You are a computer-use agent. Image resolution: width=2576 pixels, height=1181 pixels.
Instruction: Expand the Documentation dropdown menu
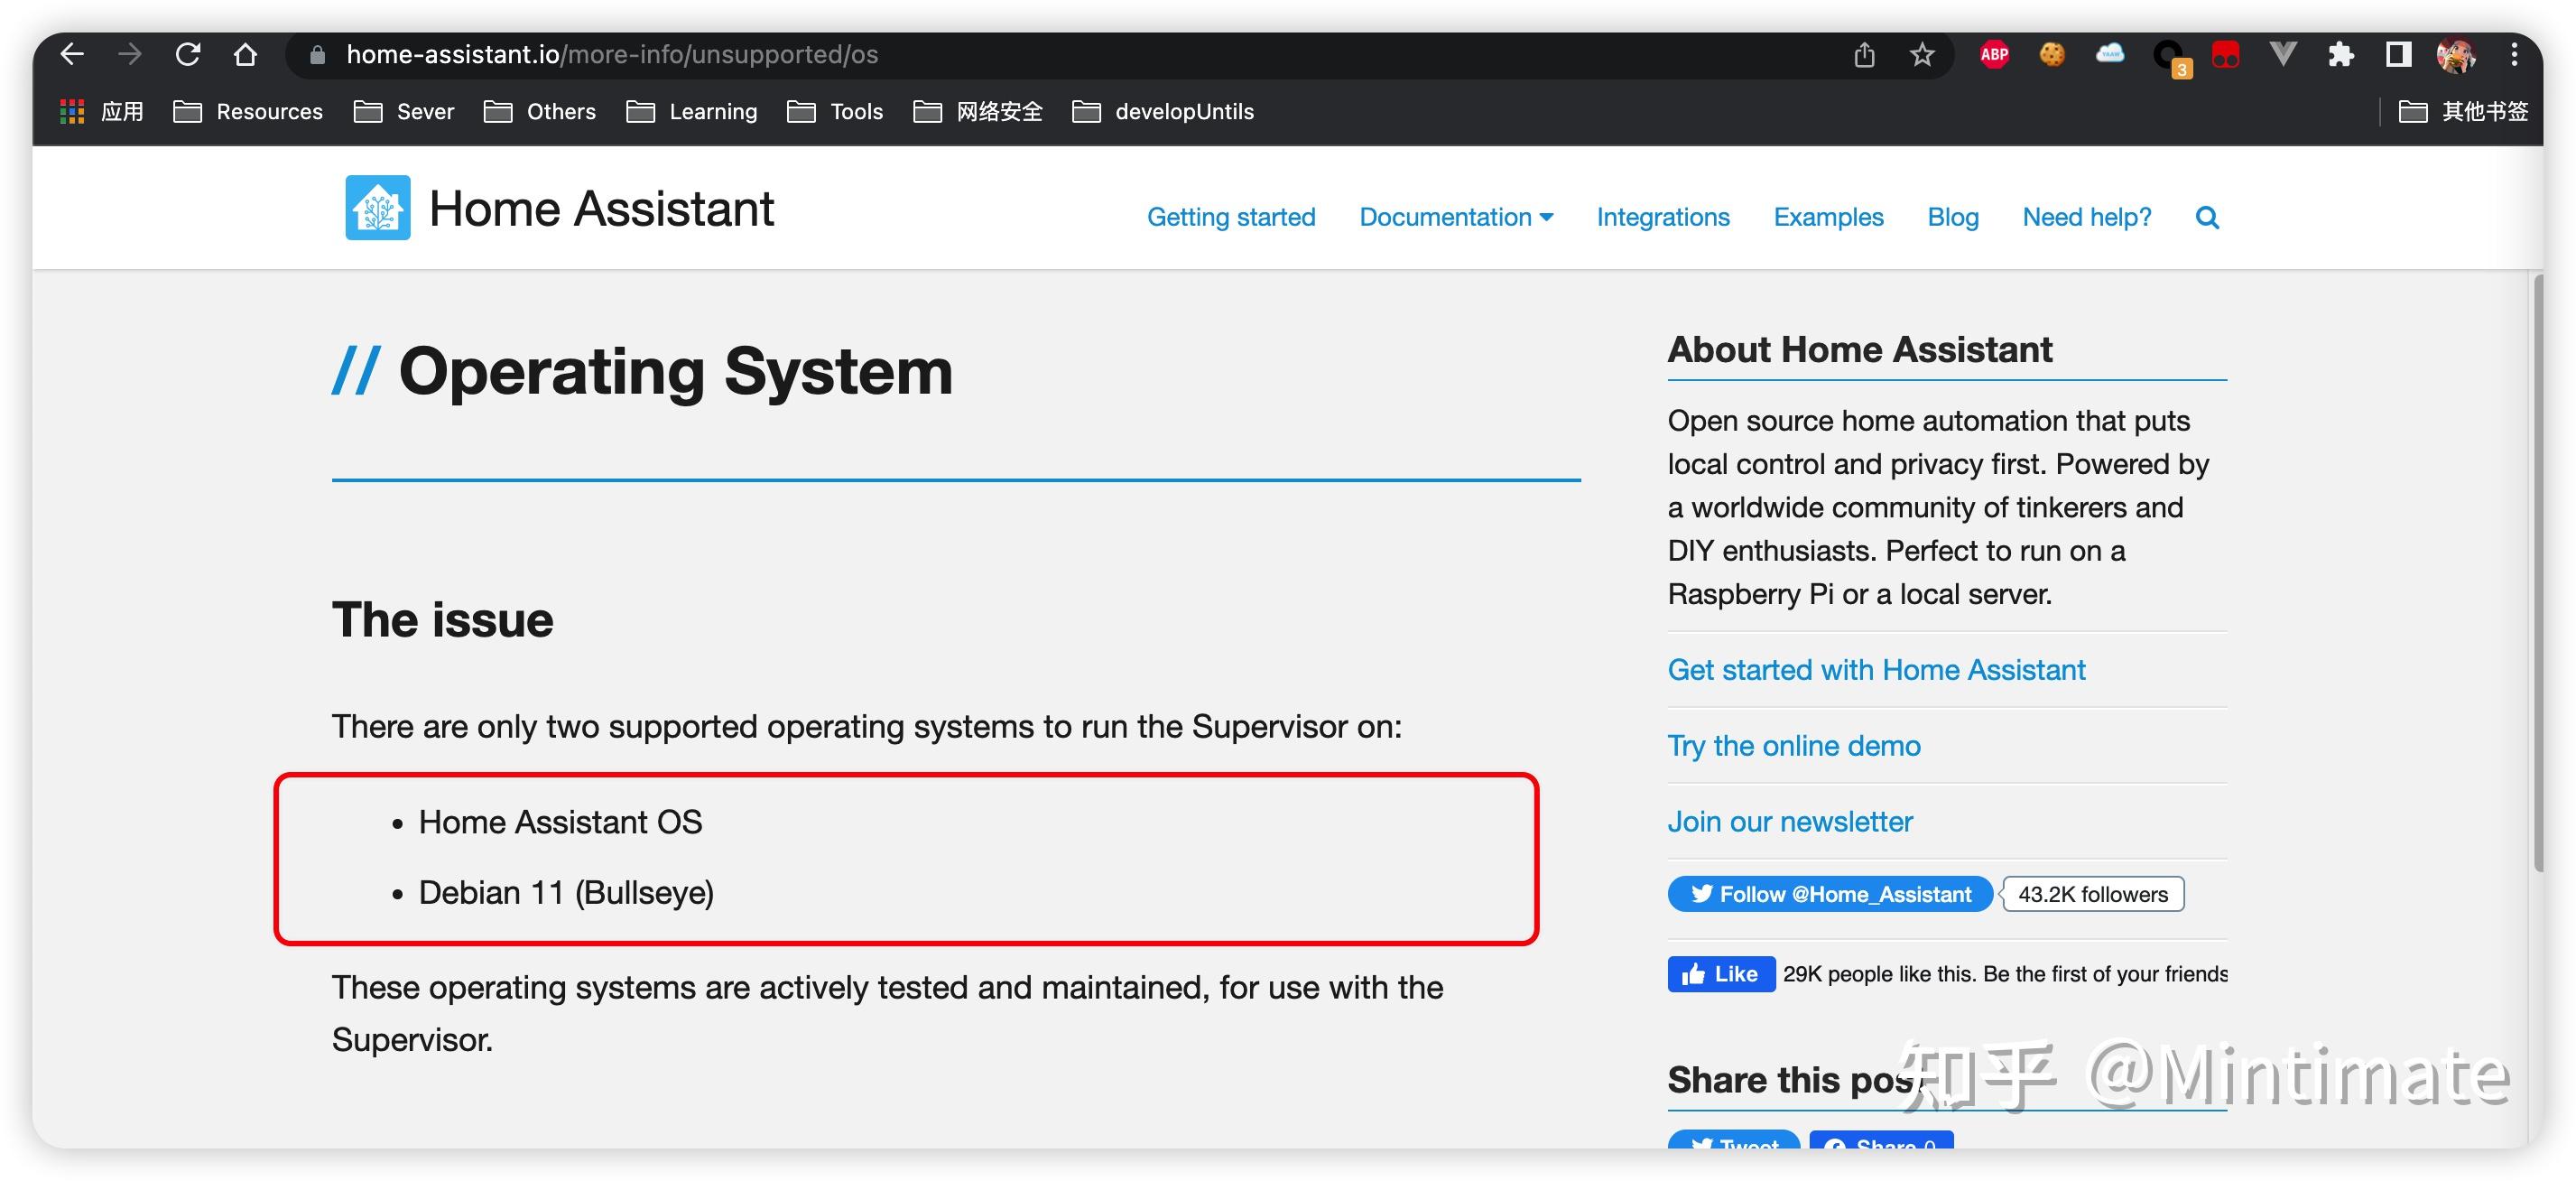pyautogui.click(x=1455, y=217)
